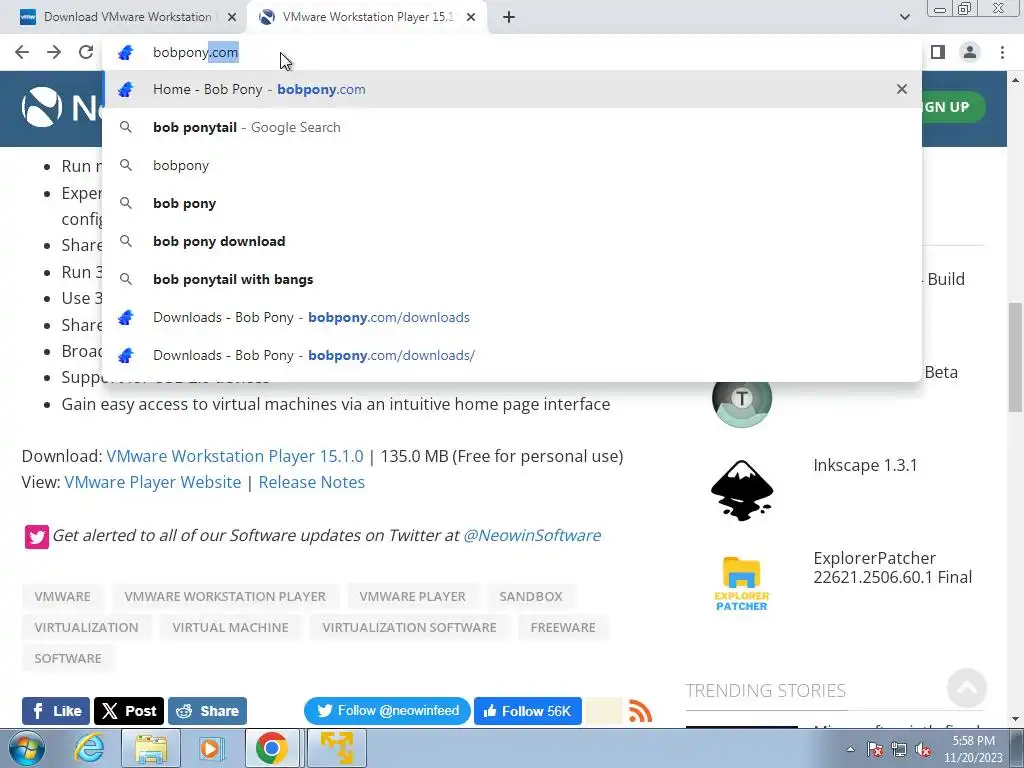The width and height of the screenshot is (1024, 768).
Task: Click the Chrome taskbar icon
Action: tap(272, 748)
